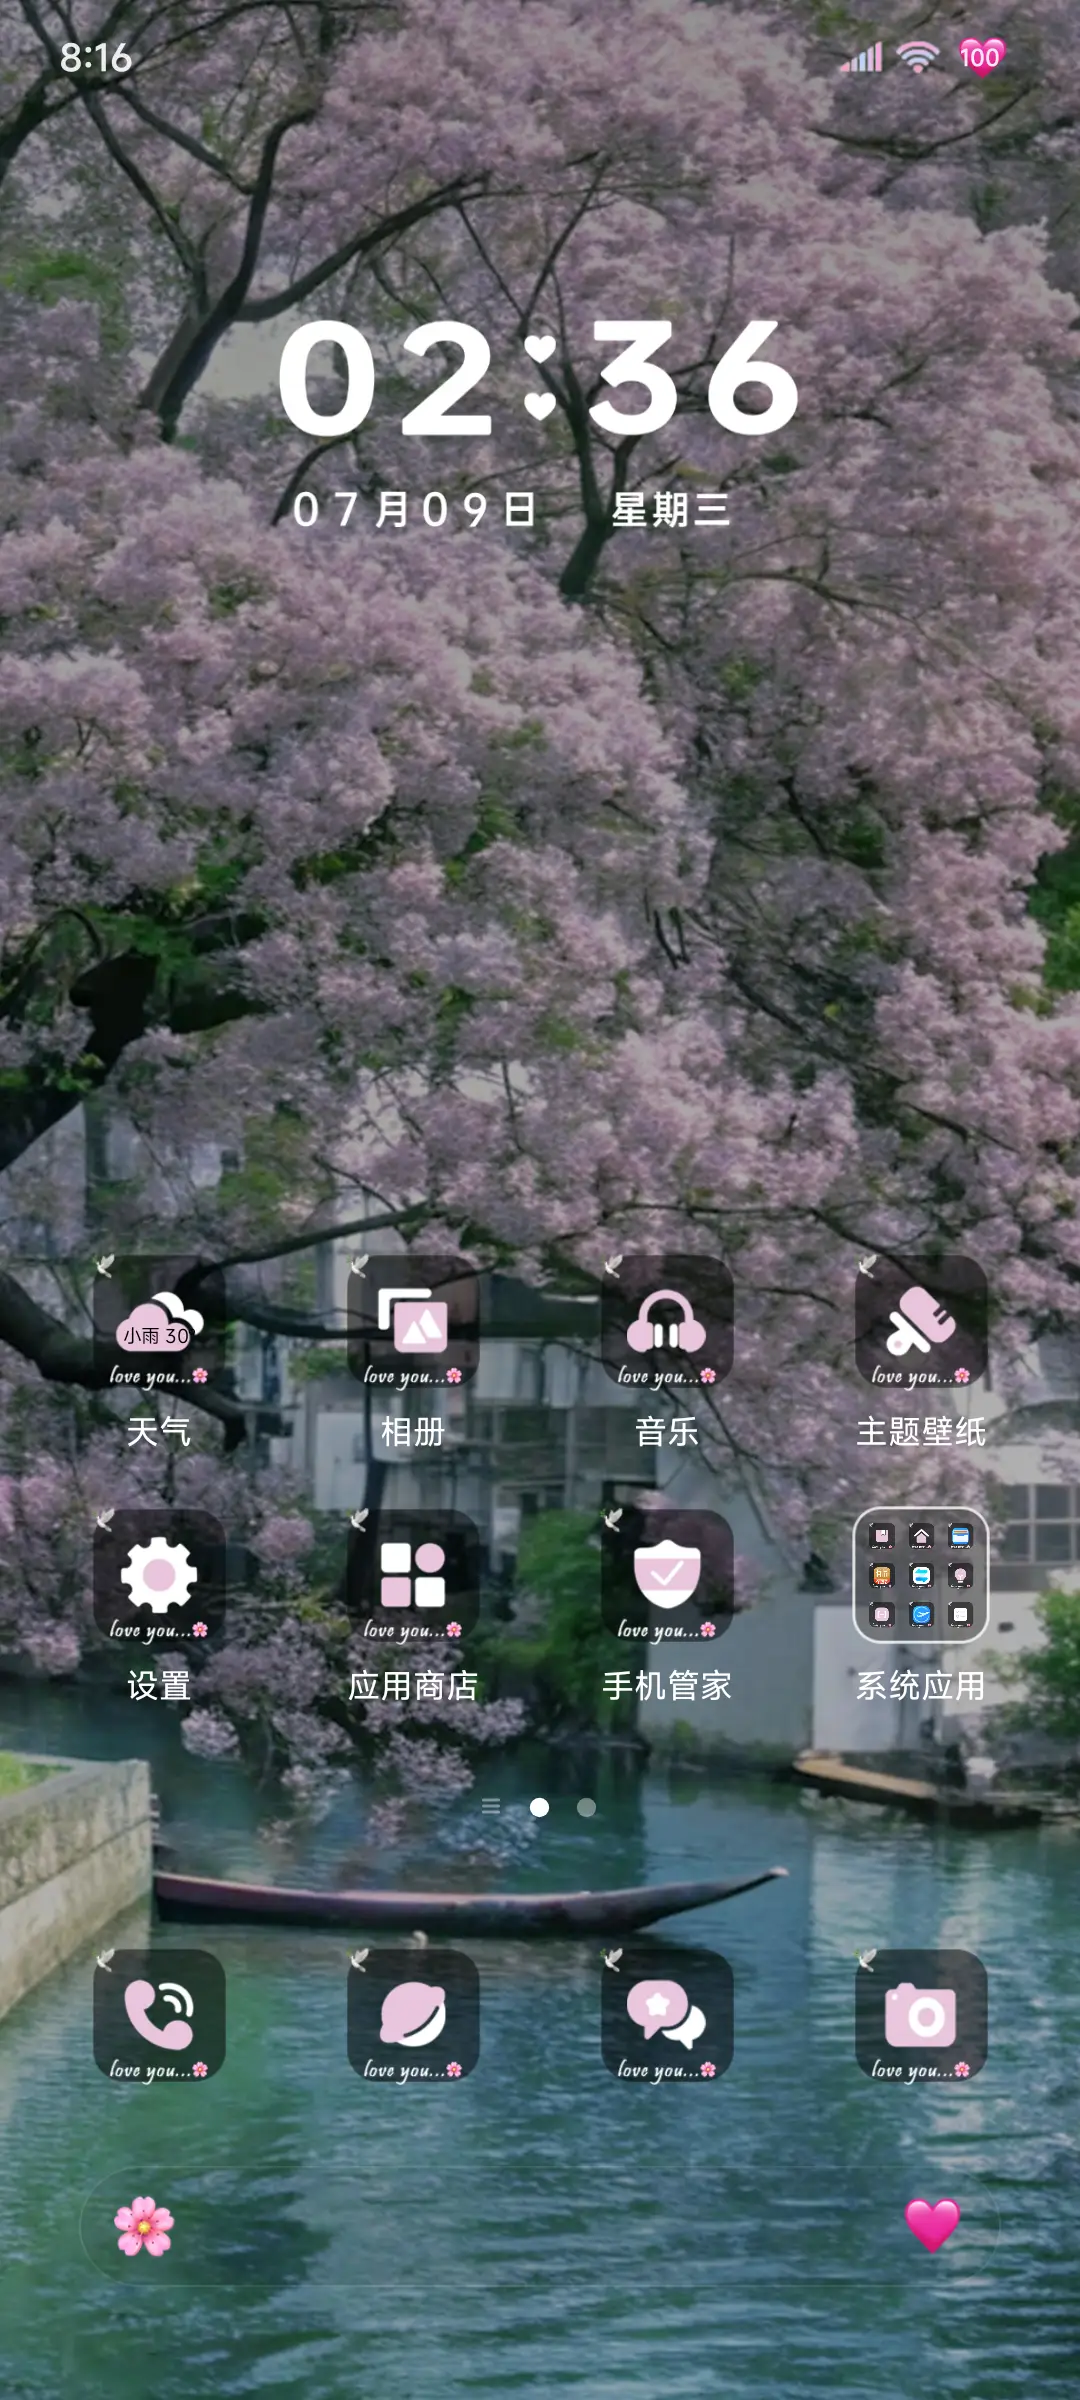
Task: Launch the Music (音乐) headphones app
Action: pyautogui.click(x=667, y=1321)
